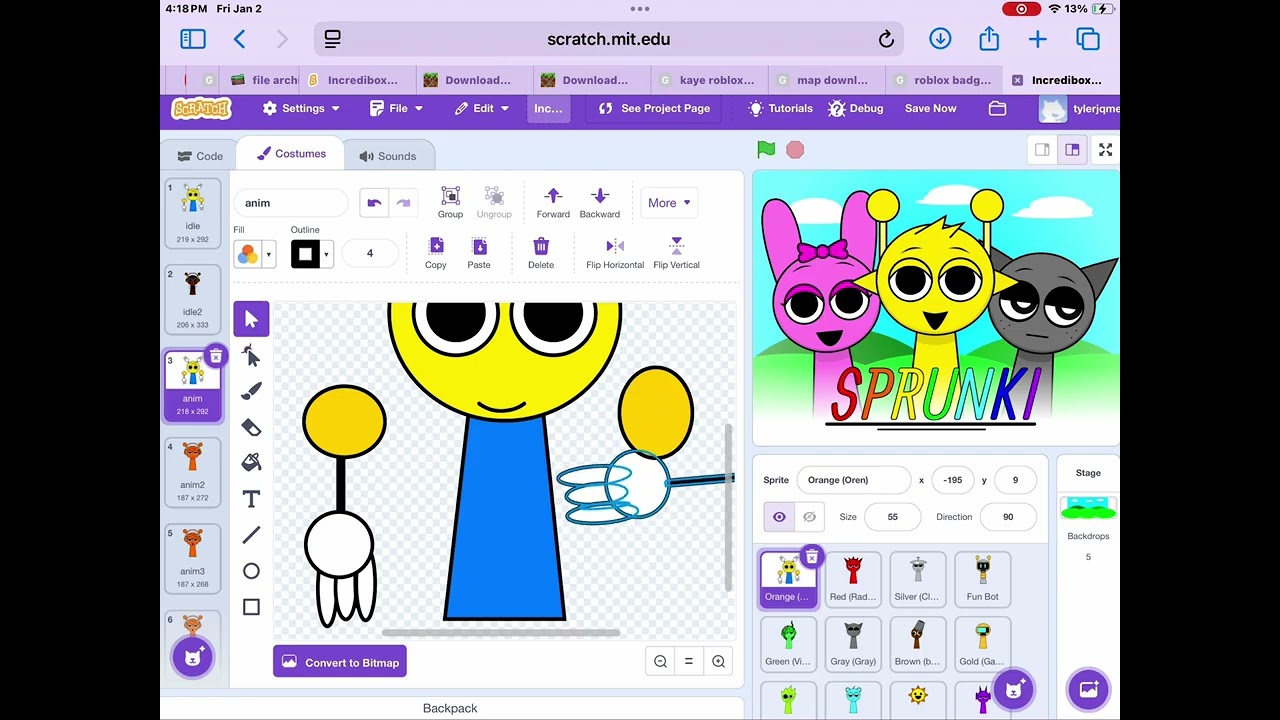The height and width of the screenshot is (720, 1280).
Task: Click the Undo arrow
Action: pyautogui.click(x=374, y=203)
